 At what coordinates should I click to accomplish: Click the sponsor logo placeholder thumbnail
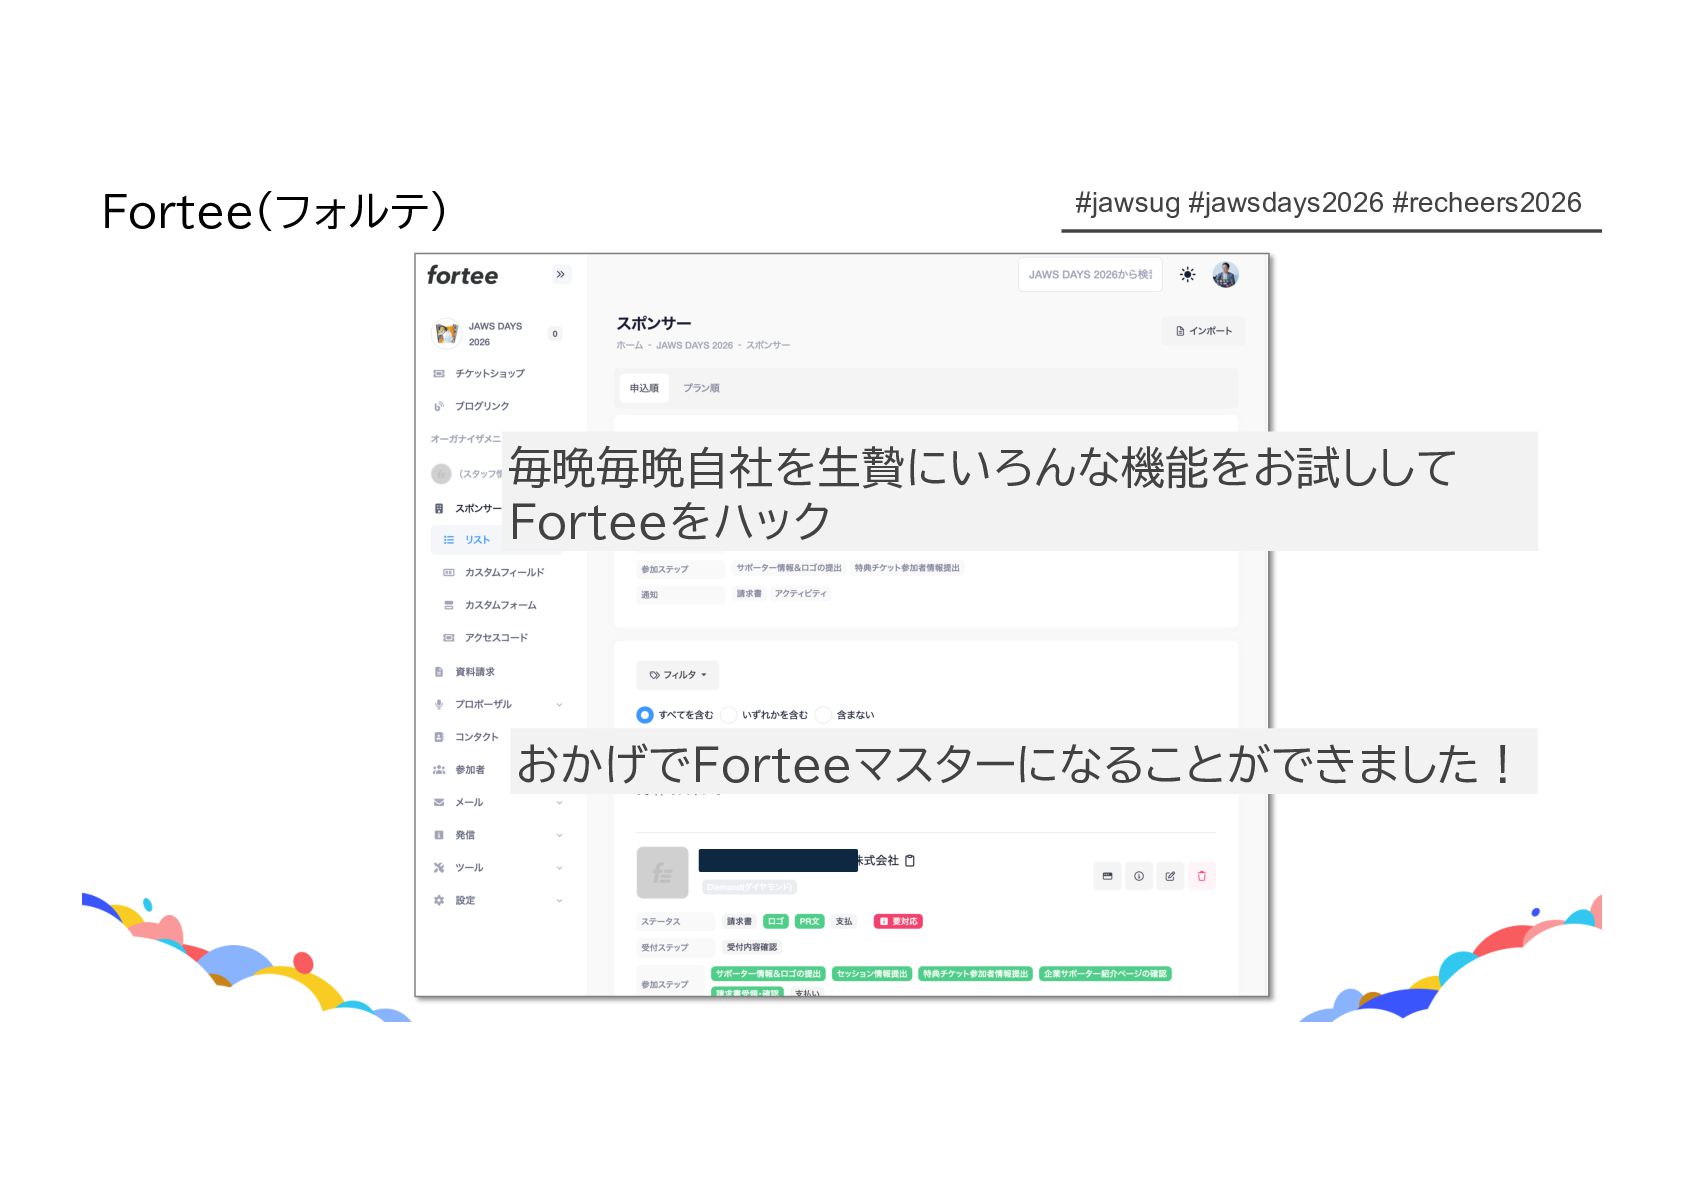click(662, 873)
